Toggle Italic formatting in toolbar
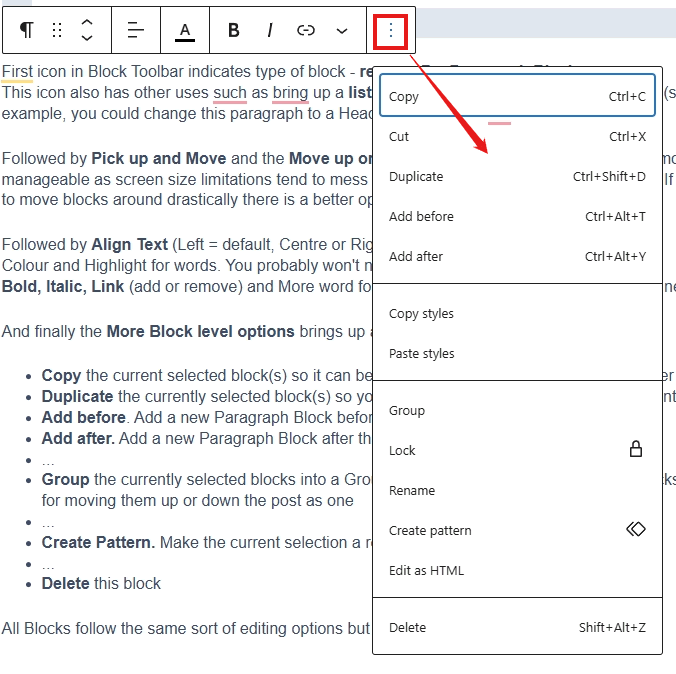The width and height of the screenshot is (676, 674). pos(270,30)
